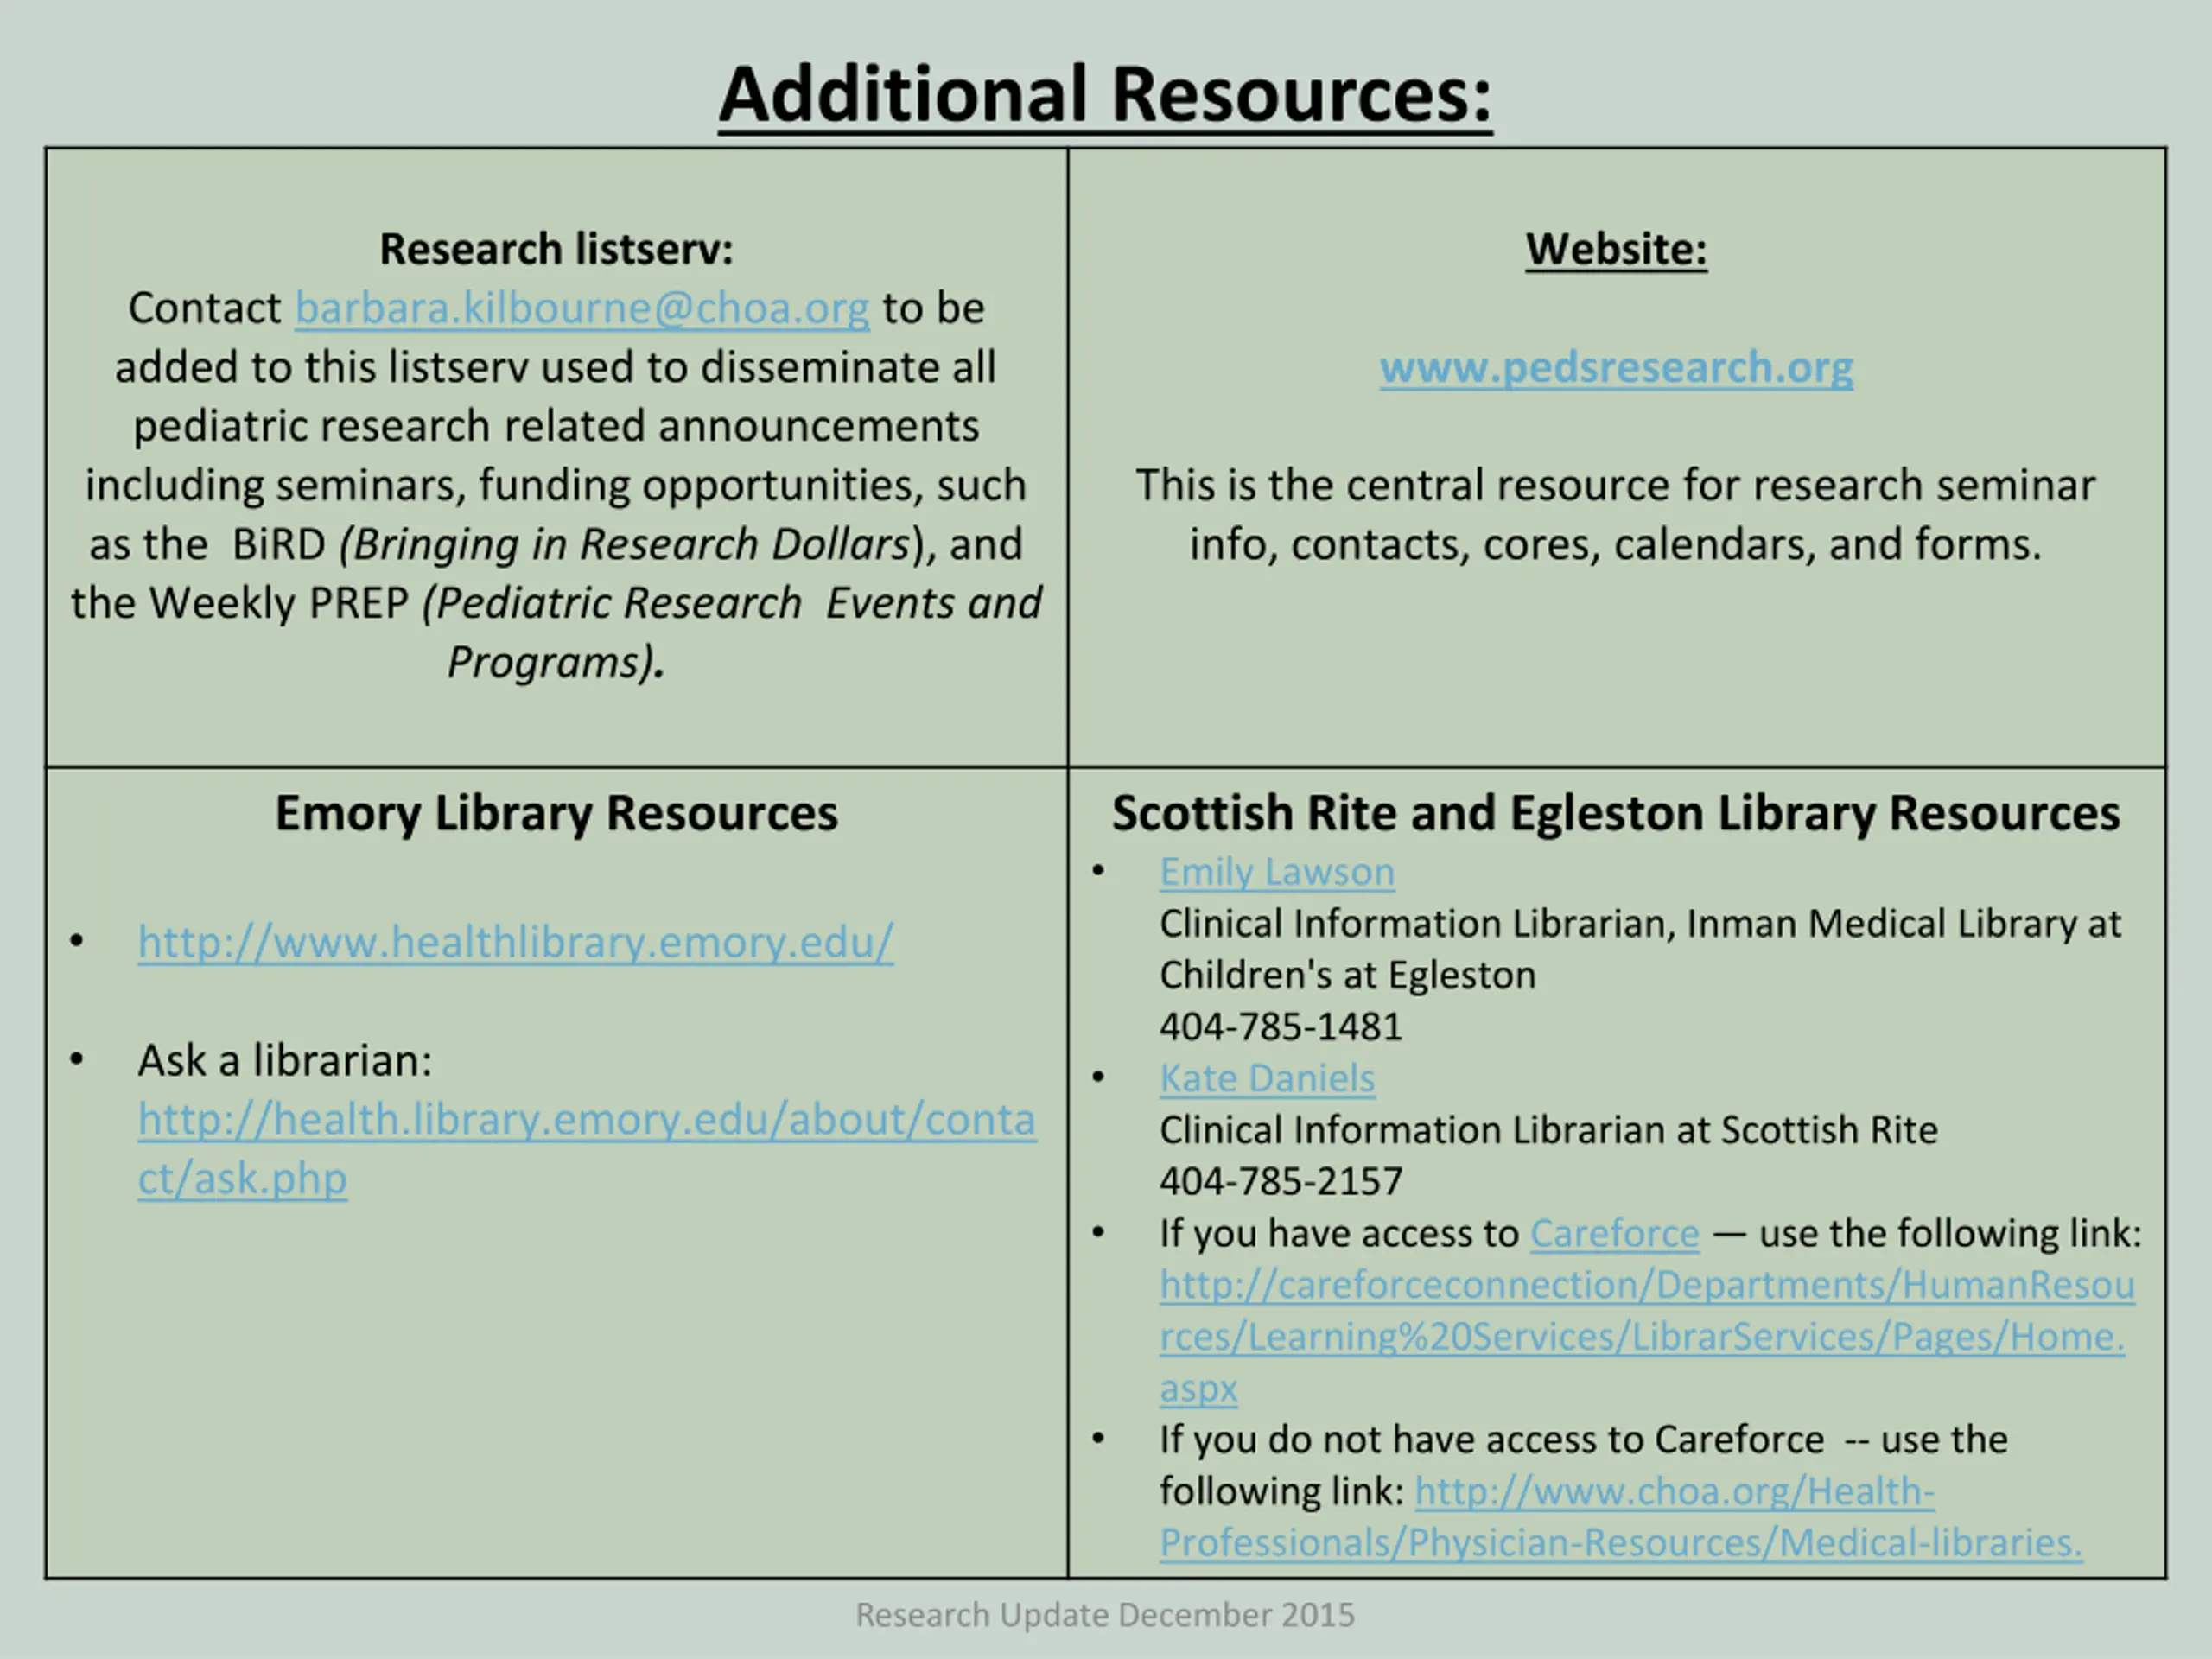Viewport: 2212px width, 1659px height.
Task: Select phone number 404-785-1481
Action: click(1281, 1027)
